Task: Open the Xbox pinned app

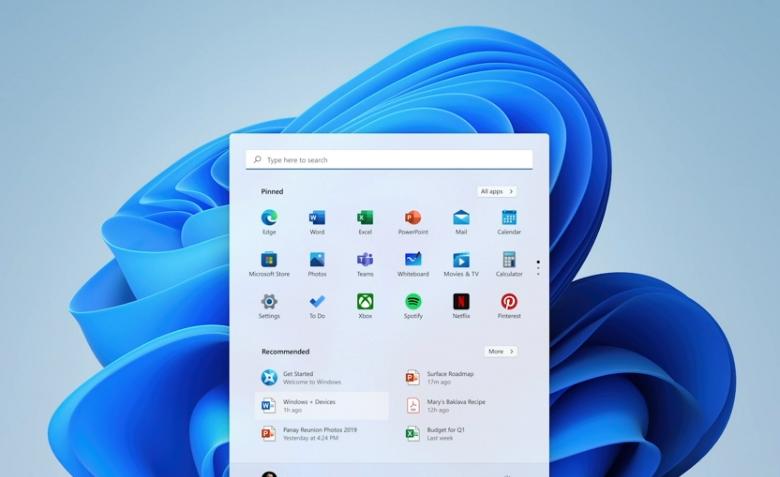Action: (365, 306)
